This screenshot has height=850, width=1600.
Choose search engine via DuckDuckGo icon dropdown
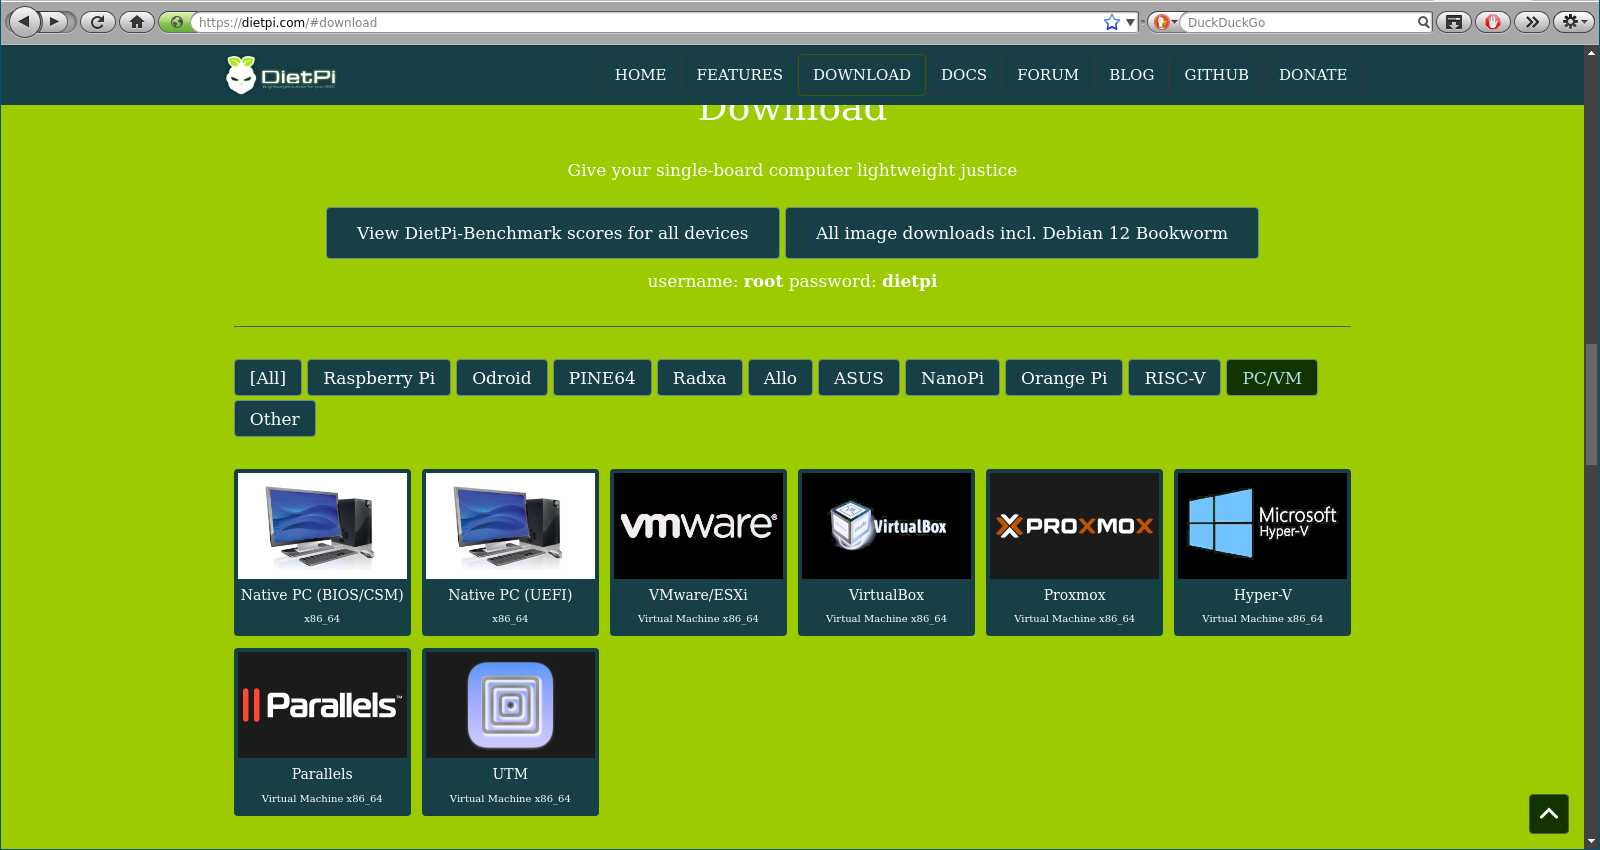(1164, 22)
